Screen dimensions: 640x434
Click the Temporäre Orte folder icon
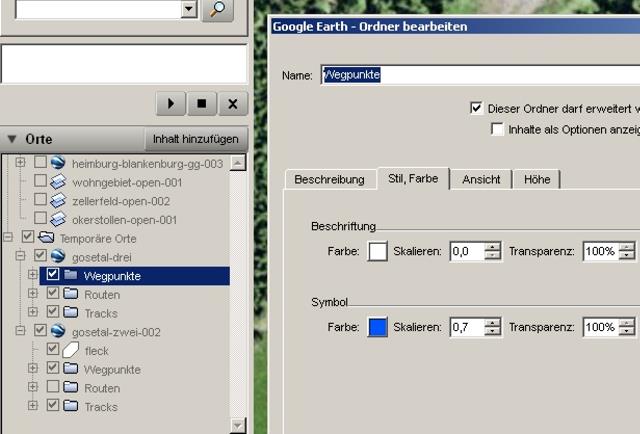(46, 237)
